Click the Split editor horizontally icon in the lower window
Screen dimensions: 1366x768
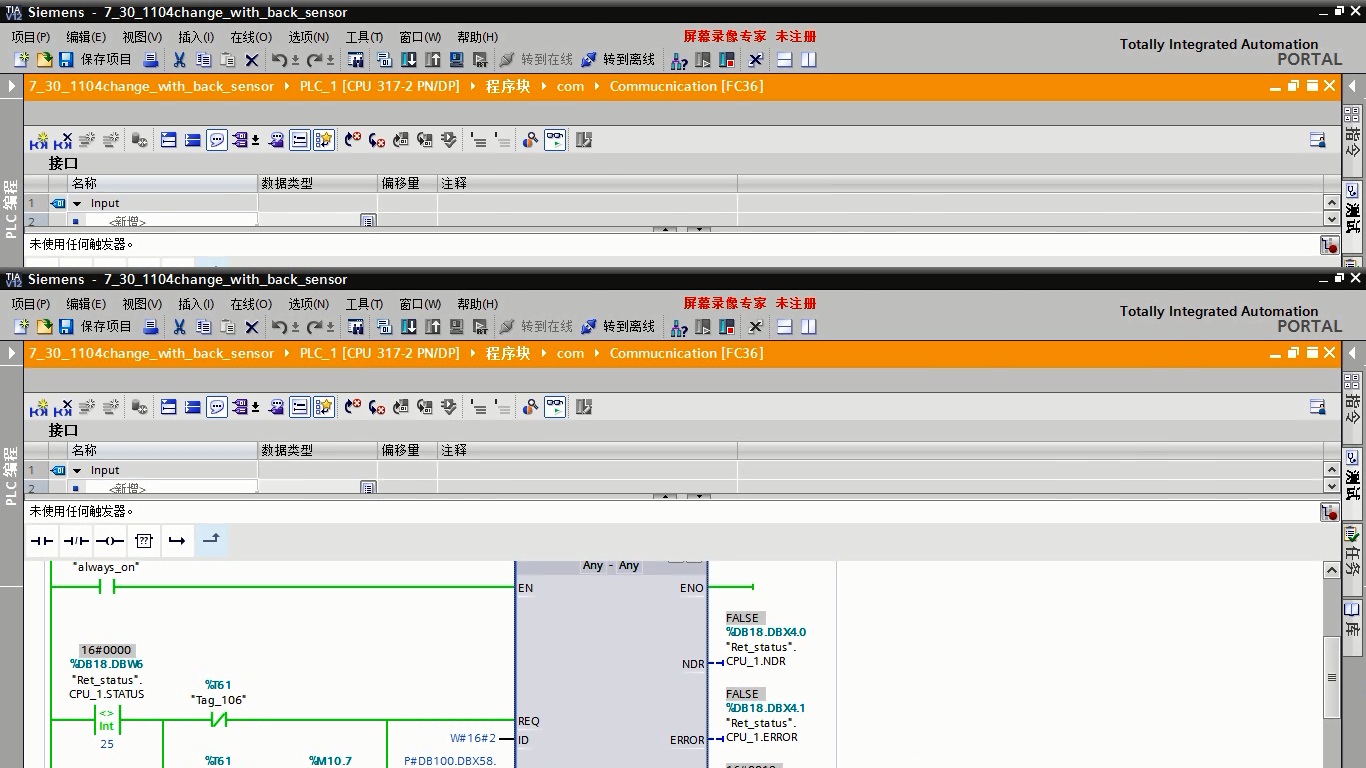785,327
